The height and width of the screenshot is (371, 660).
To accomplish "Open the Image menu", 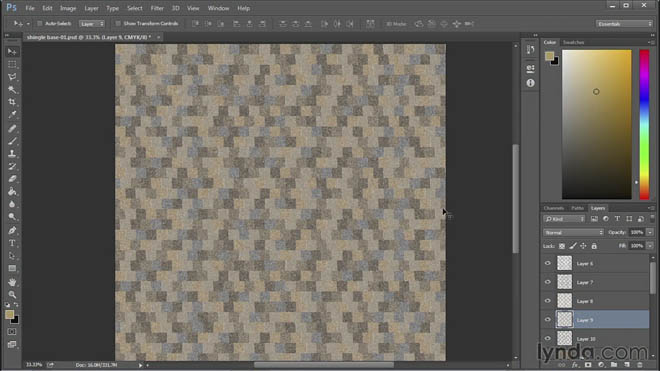I will pos(68,8).
